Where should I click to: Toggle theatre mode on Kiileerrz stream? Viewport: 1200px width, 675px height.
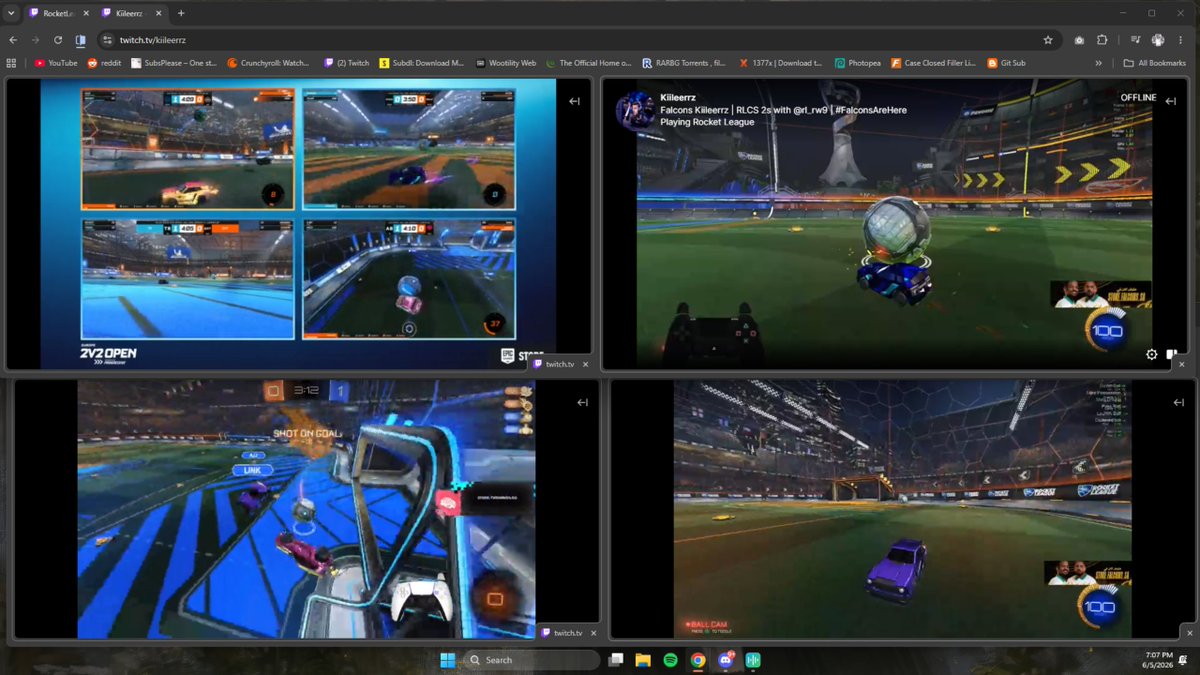coord(1171,354)
